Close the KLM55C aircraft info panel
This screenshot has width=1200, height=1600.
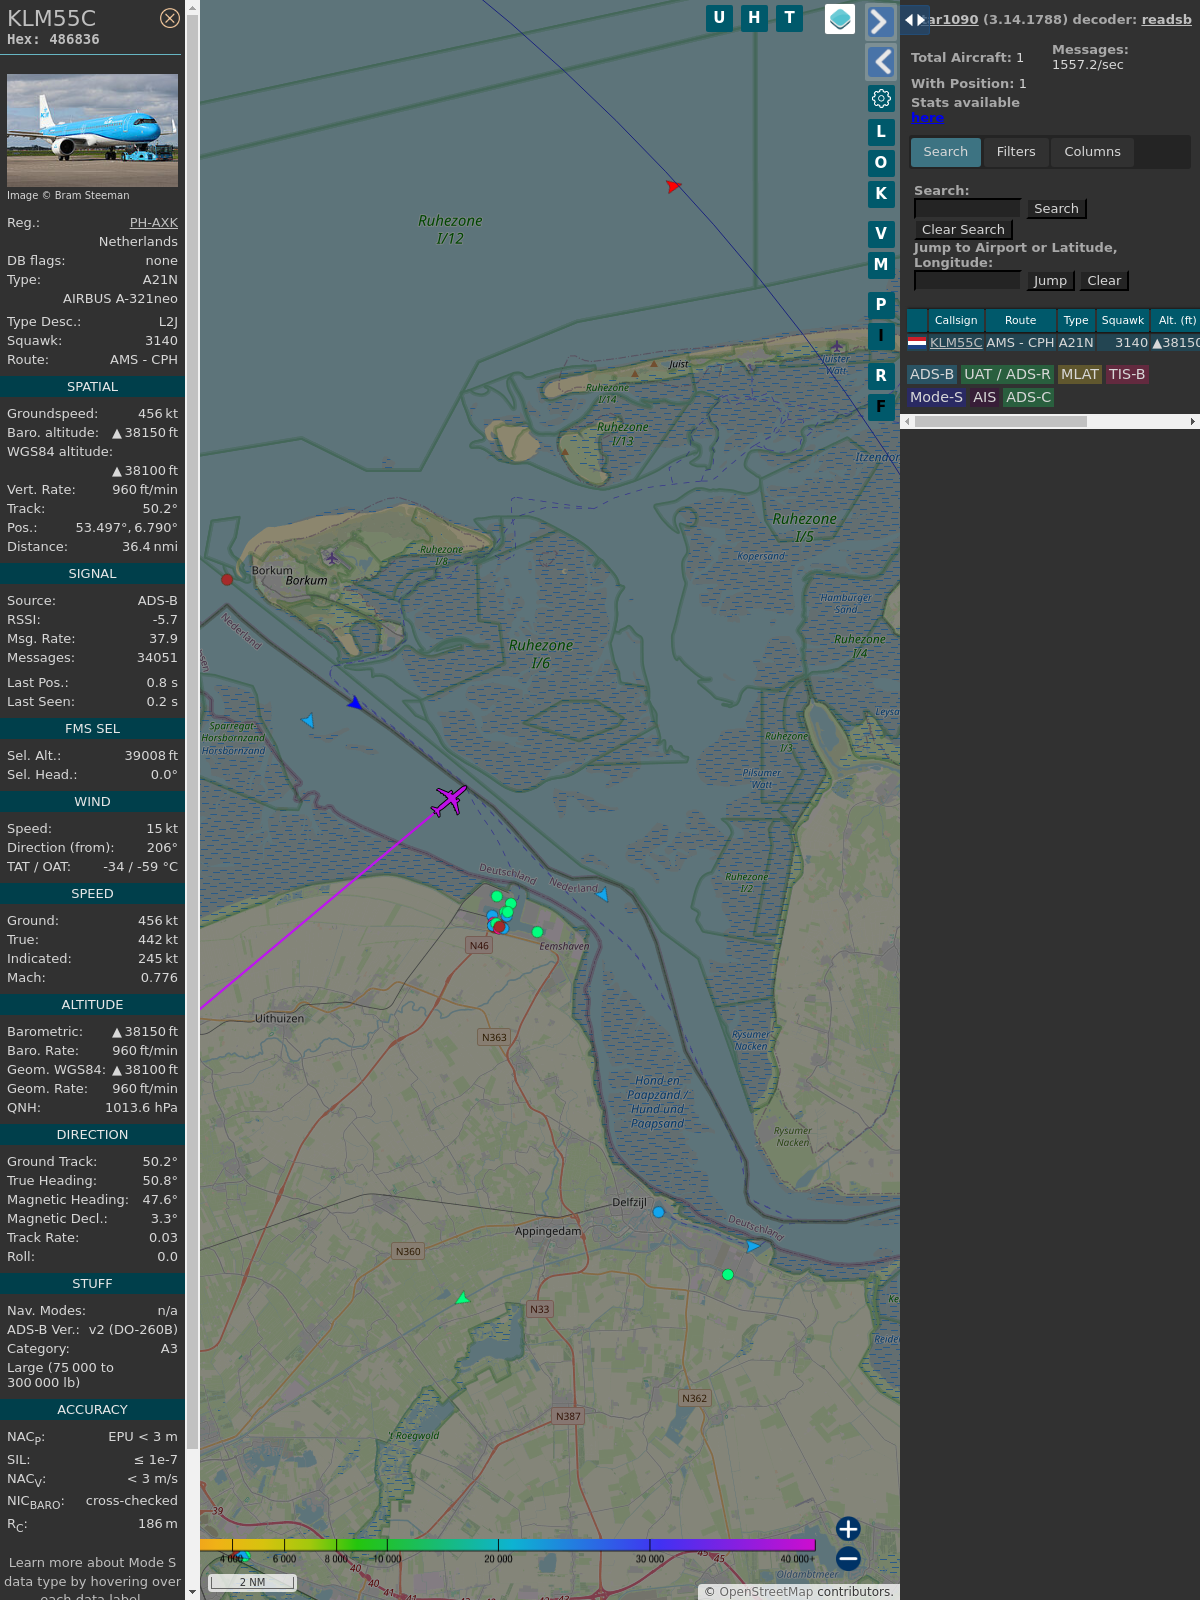[170, 18]
